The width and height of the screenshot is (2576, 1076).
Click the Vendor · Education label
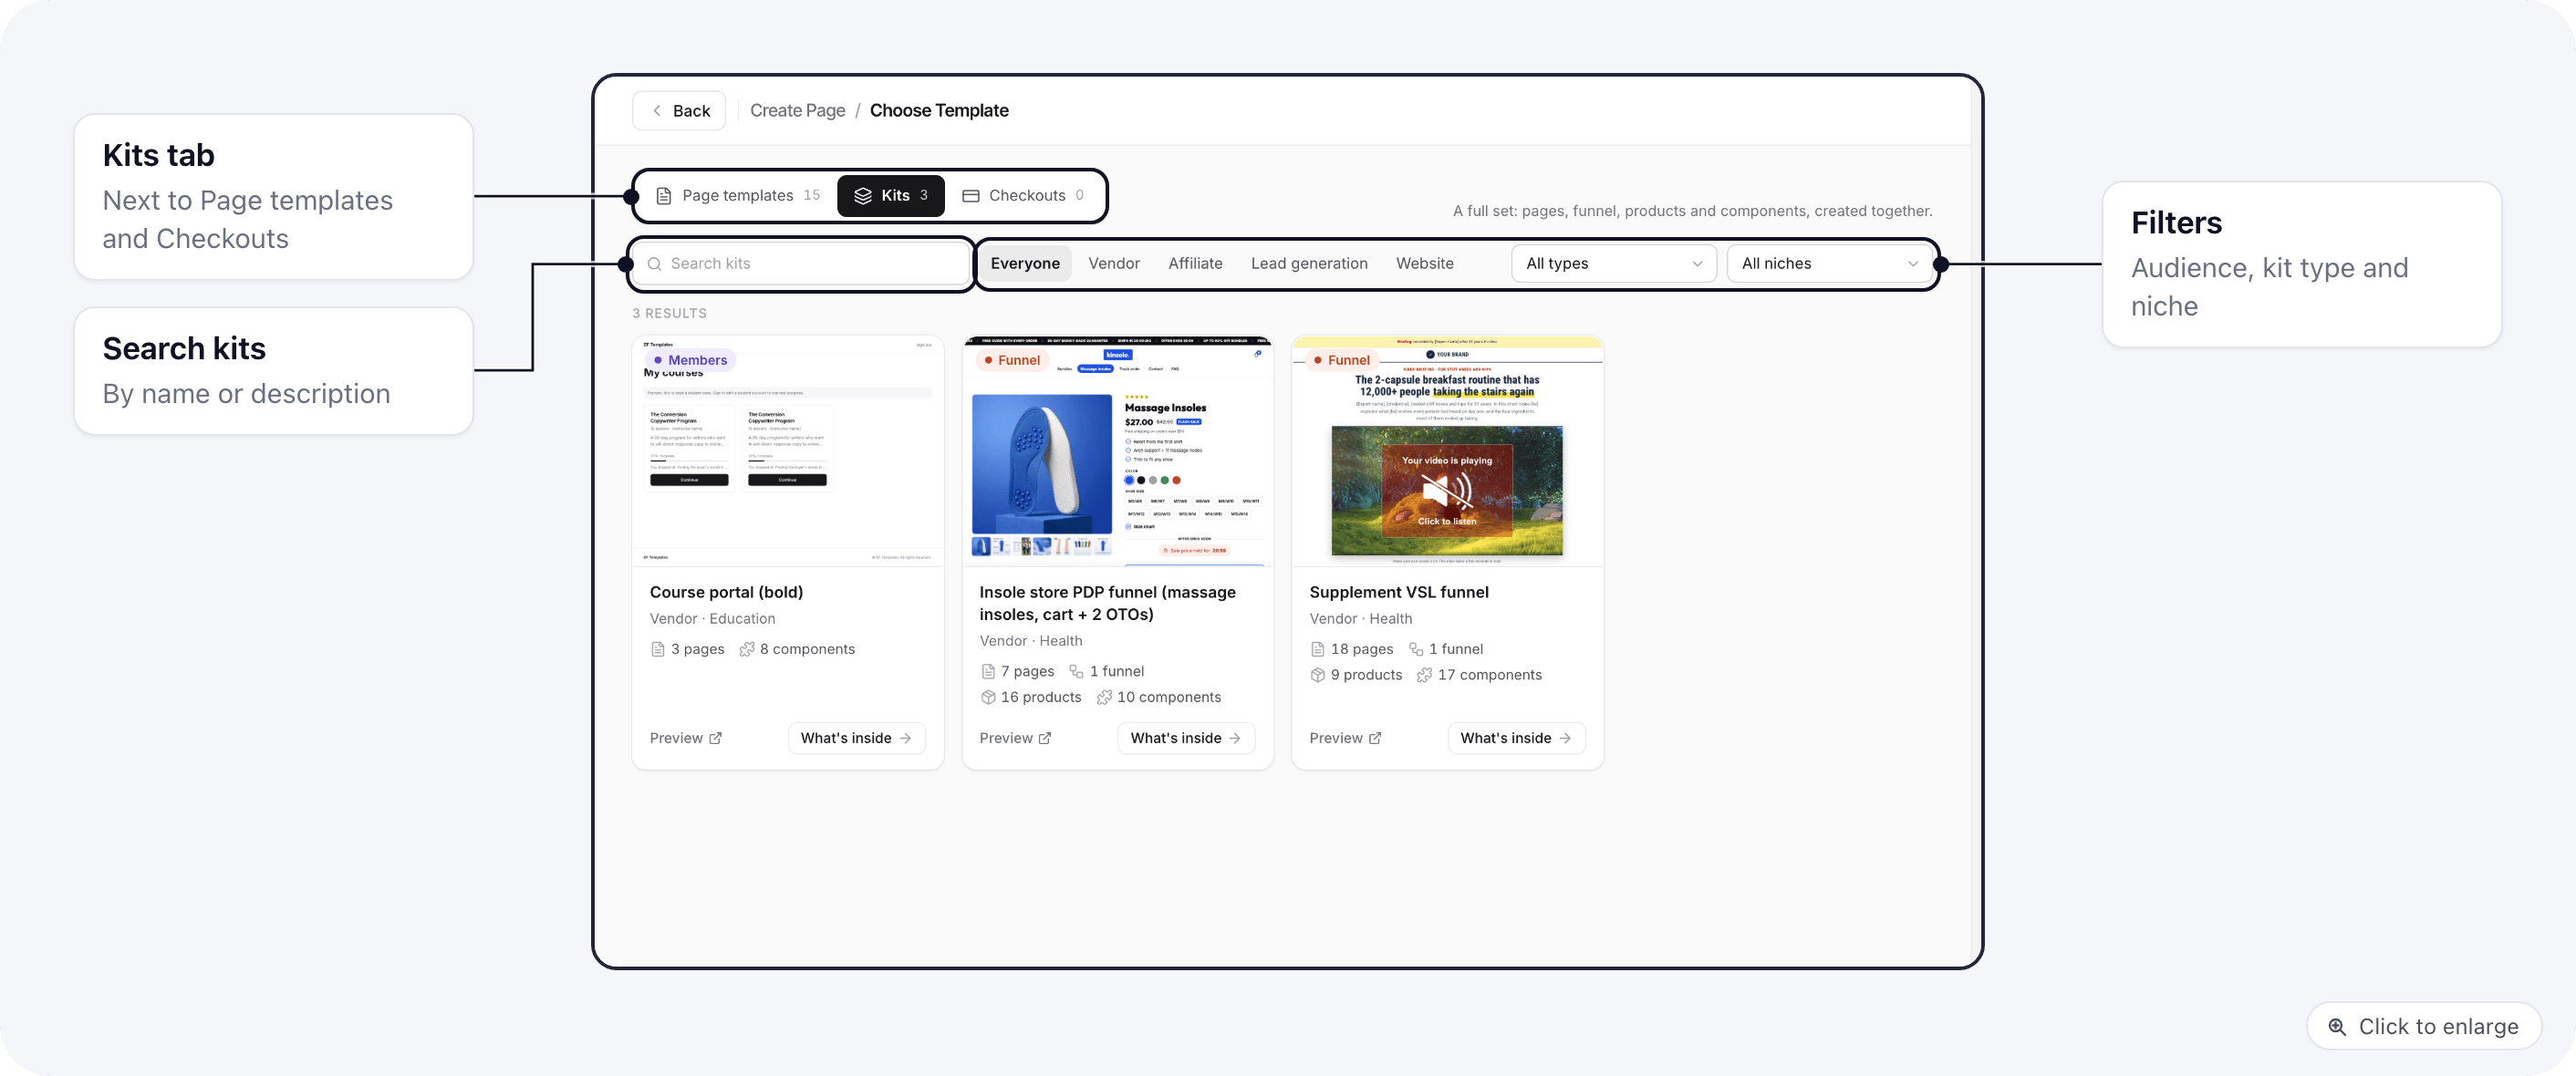pyautogui.click(x=712, y=619)
